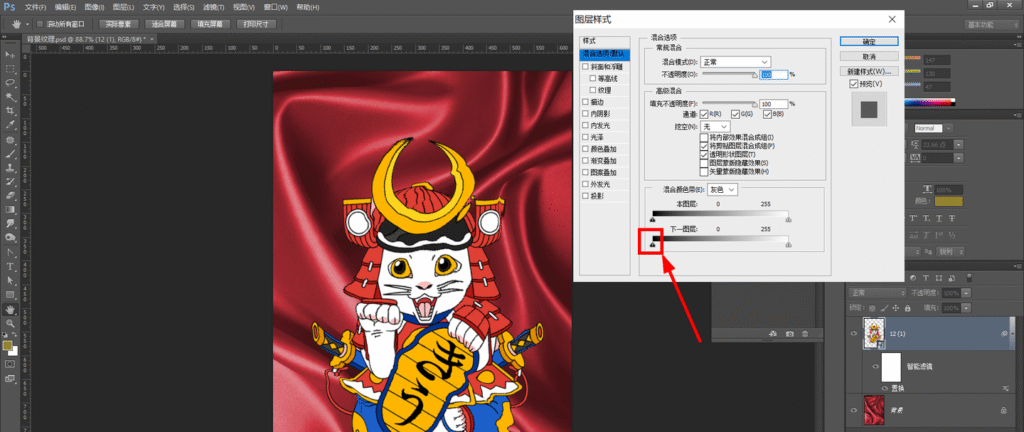1024x432 pixels.
Task: Click the lock icon on background layer
Action: (x=1002, y=410)
